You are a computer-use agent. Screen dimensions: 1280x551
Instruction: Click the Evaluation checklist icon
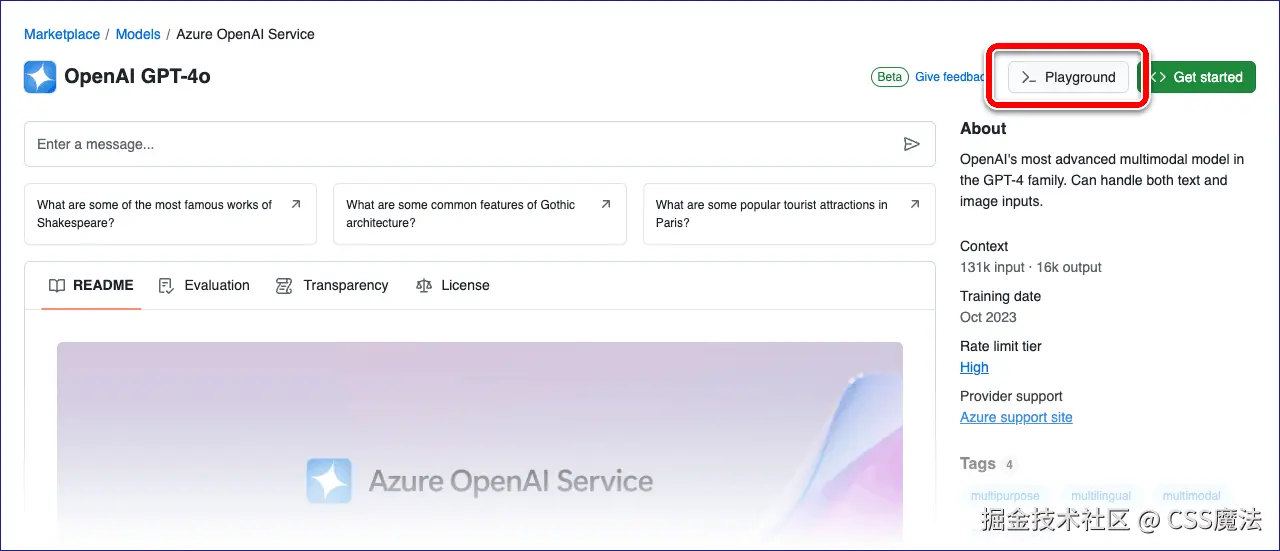[x=167, y=285]
